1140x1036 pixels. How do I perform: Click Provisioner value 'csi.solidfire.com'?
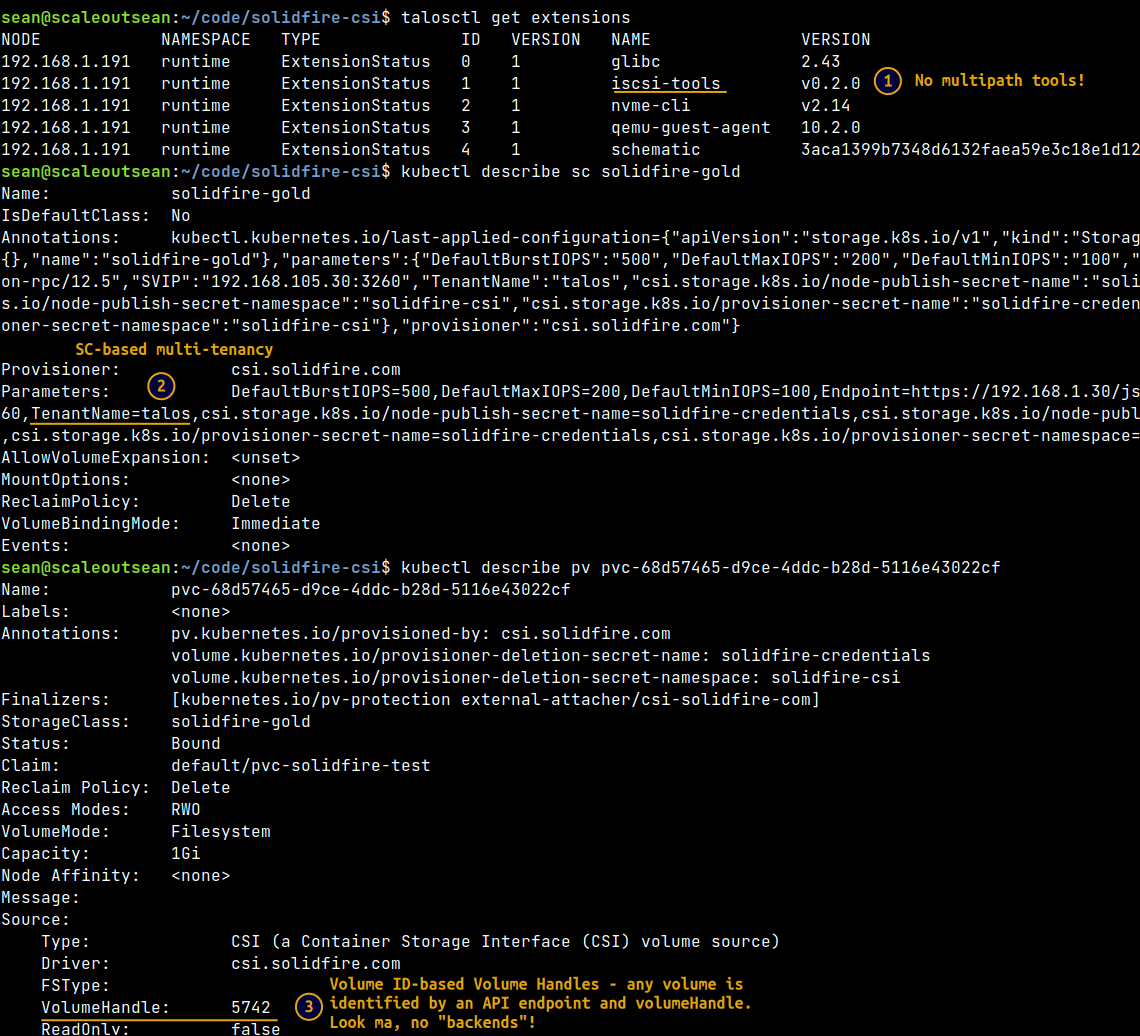(316, 369)
